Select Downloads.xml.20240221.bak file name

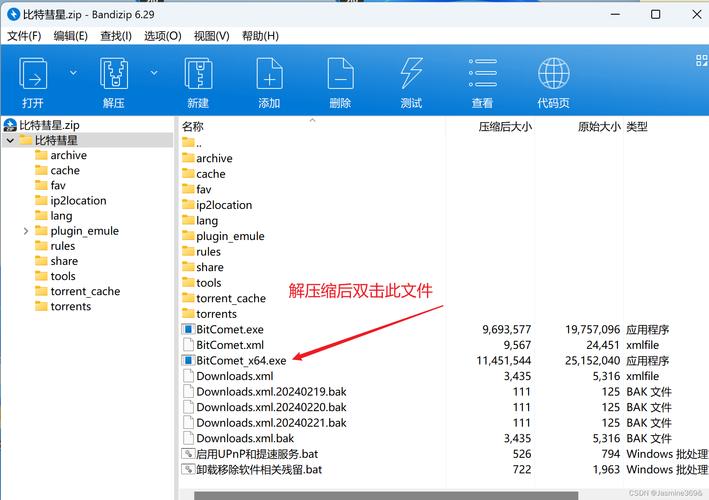click(x=271, y=423)
